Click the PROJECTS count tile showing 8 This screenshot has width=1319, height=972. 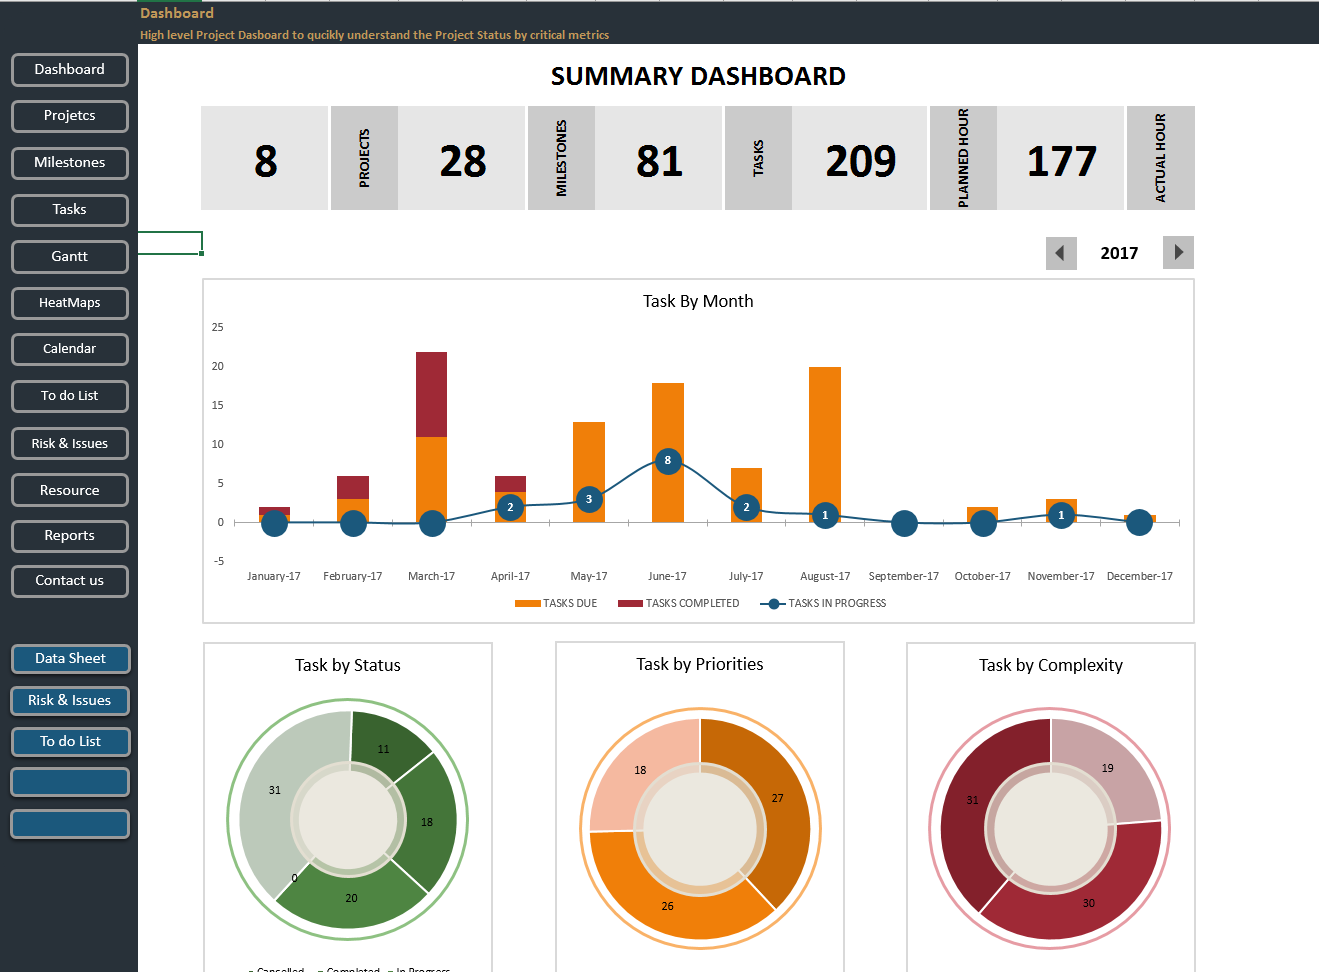[264, 158]
